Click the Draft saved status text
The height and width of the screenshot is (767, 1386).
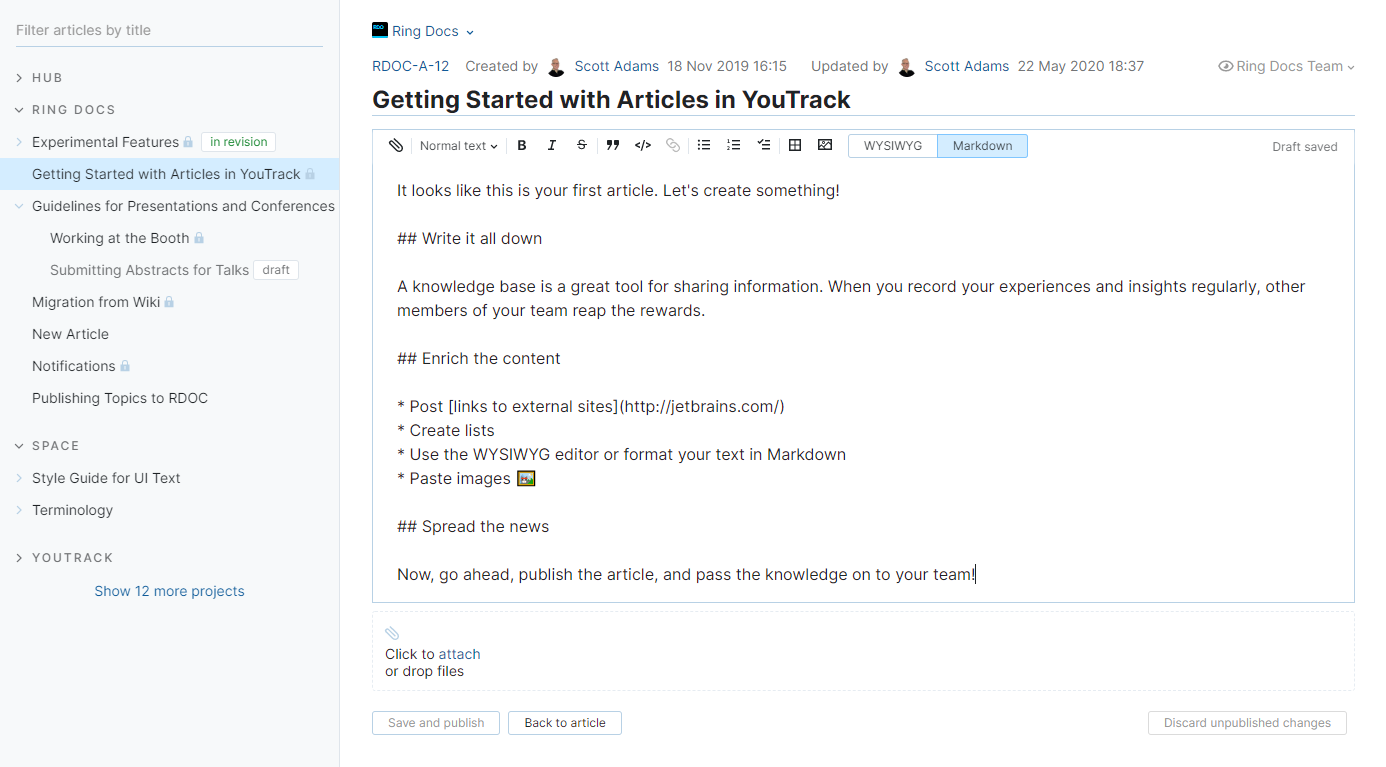[1304, 146]
